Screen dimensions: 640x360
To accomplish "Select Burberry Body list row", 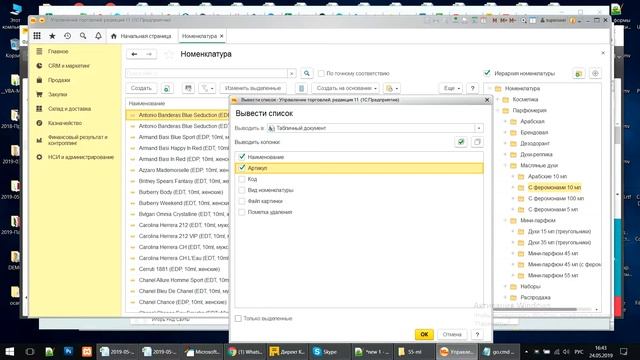I will pyautogui.click(x=178, y=192).
